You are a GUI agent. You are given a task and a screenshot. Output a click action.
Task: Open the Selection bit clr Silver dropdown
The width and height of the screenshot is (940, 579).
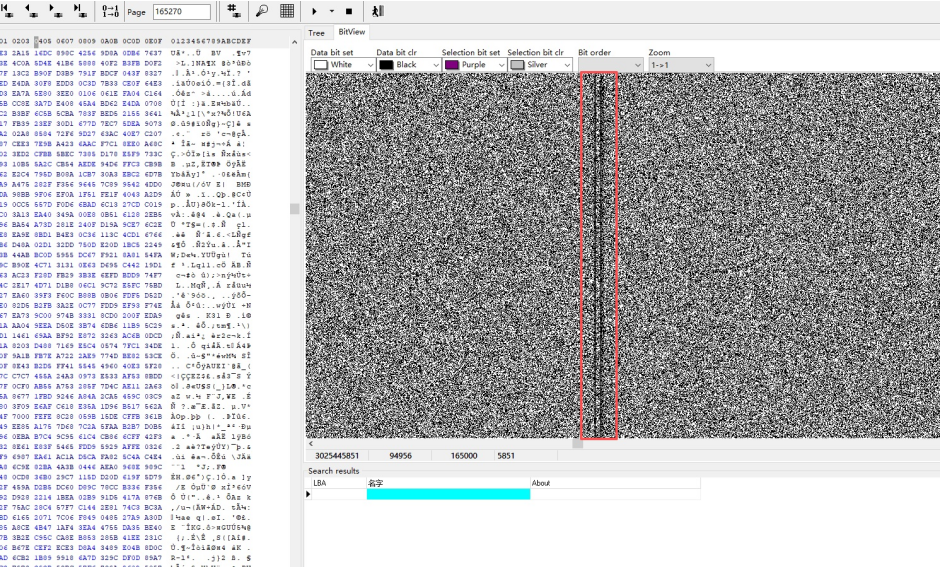coord(540,65)
